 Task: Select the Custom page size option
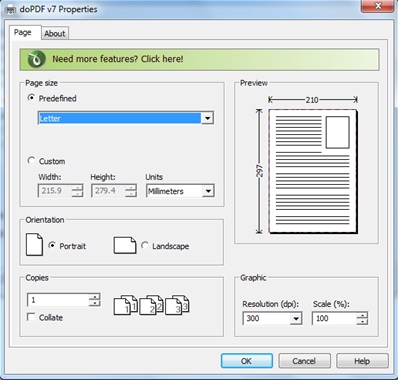pyautogui.click(x=31, y=161)
